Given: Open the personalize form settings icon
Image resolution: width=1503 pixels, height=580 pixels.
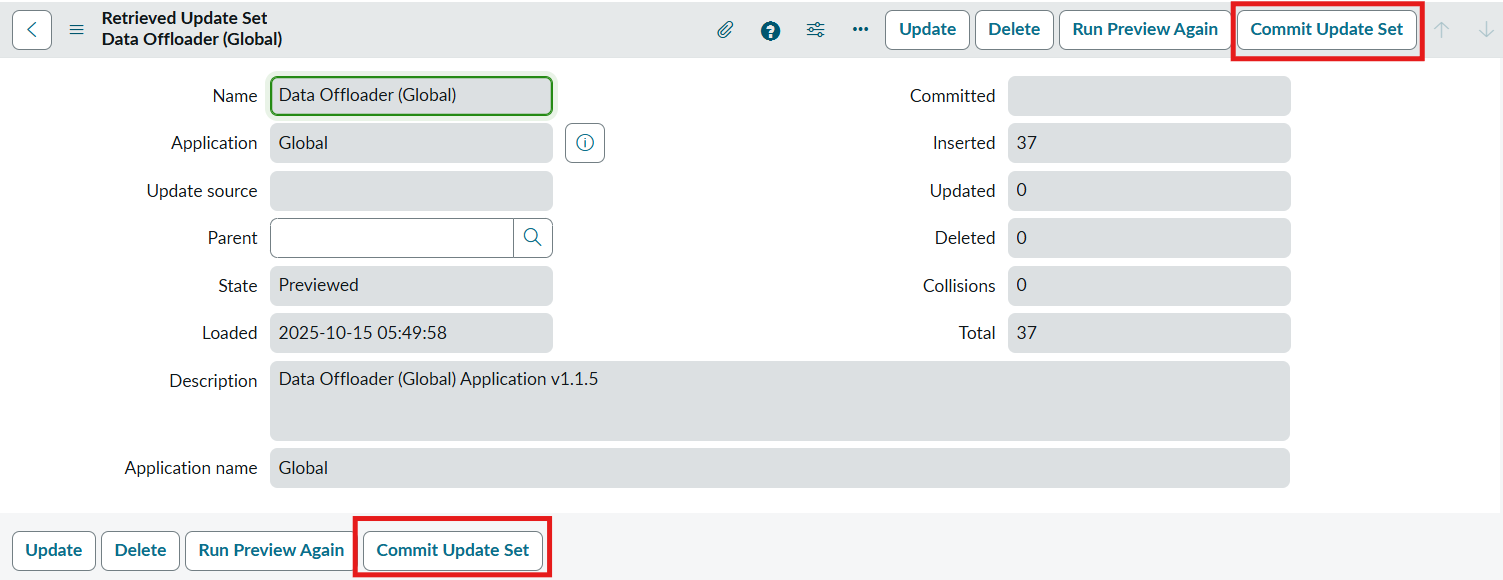Looking at the screenshot, I should click(x=816, y=30).
